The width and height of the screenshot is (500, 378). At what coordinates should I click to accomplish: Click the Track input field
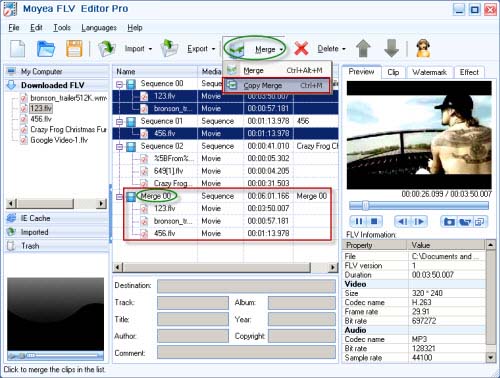click(193, 303)
